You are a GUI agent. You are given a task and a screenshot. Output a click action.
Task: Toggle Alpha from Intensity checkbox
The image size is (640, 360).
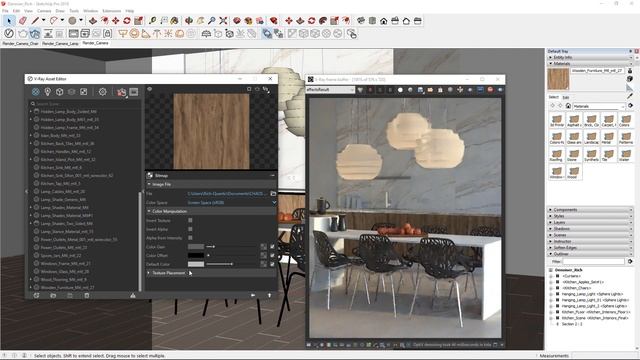pos(190,238)
